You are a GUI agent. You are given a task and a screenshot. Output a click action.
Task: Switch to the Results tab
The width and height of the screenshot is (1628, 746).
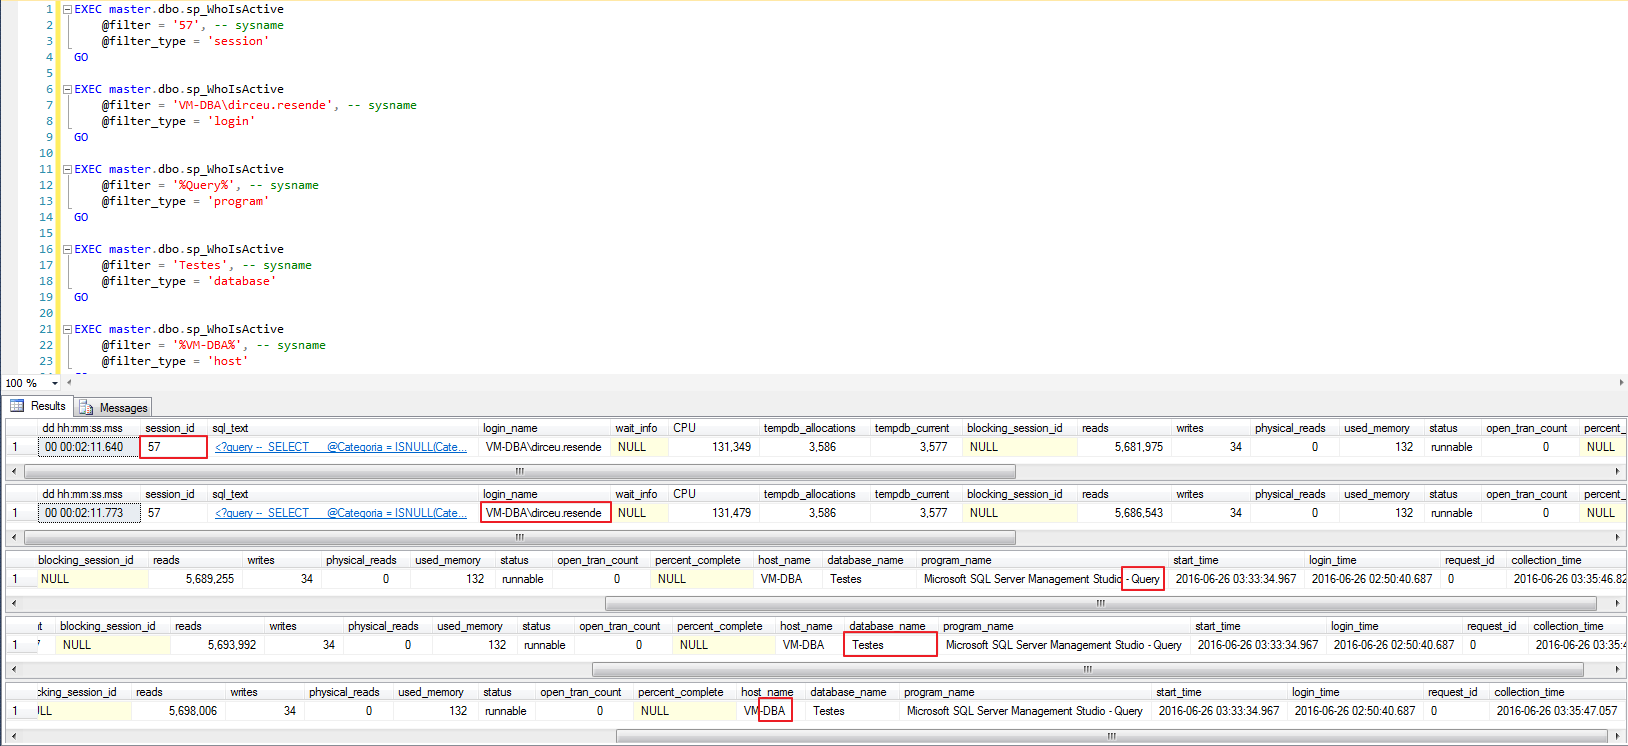click(38, 406)
